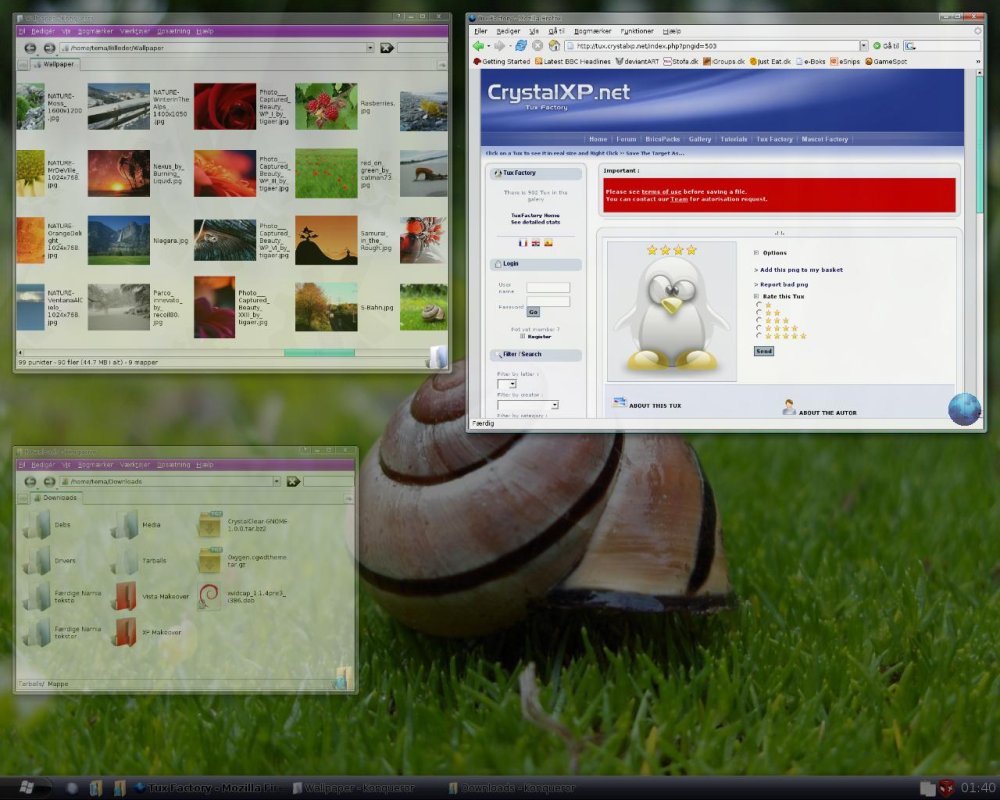Viewport: 1000px width, 800px height.
Task: Select the CrystalClear GNOME tar.bz2 archive
Action: click(243, 524)
